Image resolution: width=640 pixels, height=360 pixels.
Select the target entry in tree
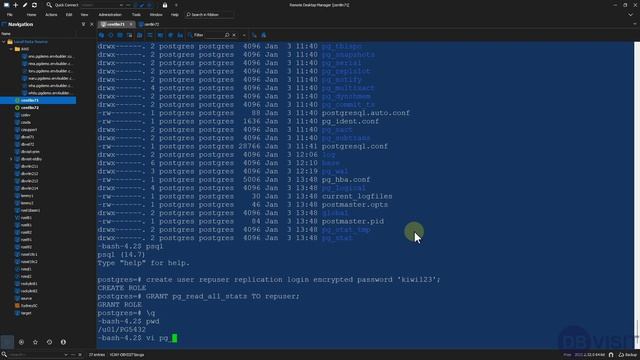[25, 313]
